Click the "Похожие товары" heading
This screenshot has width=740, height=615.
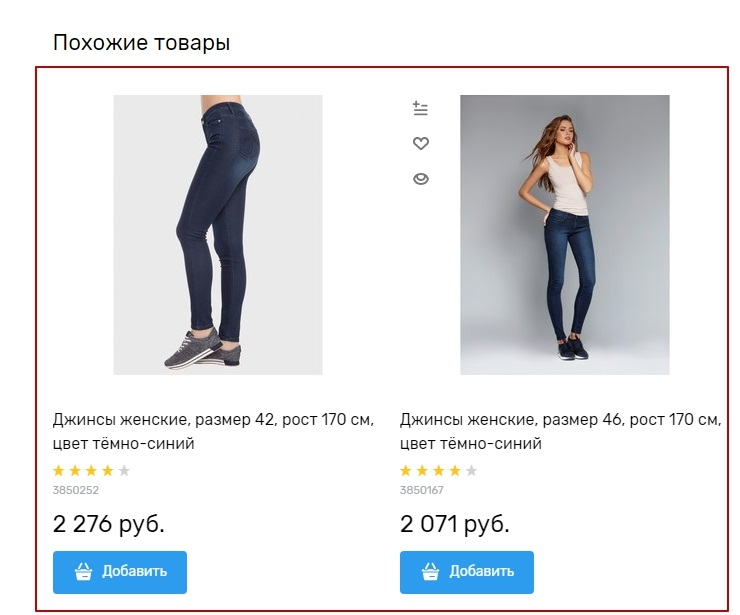(141, 43)
